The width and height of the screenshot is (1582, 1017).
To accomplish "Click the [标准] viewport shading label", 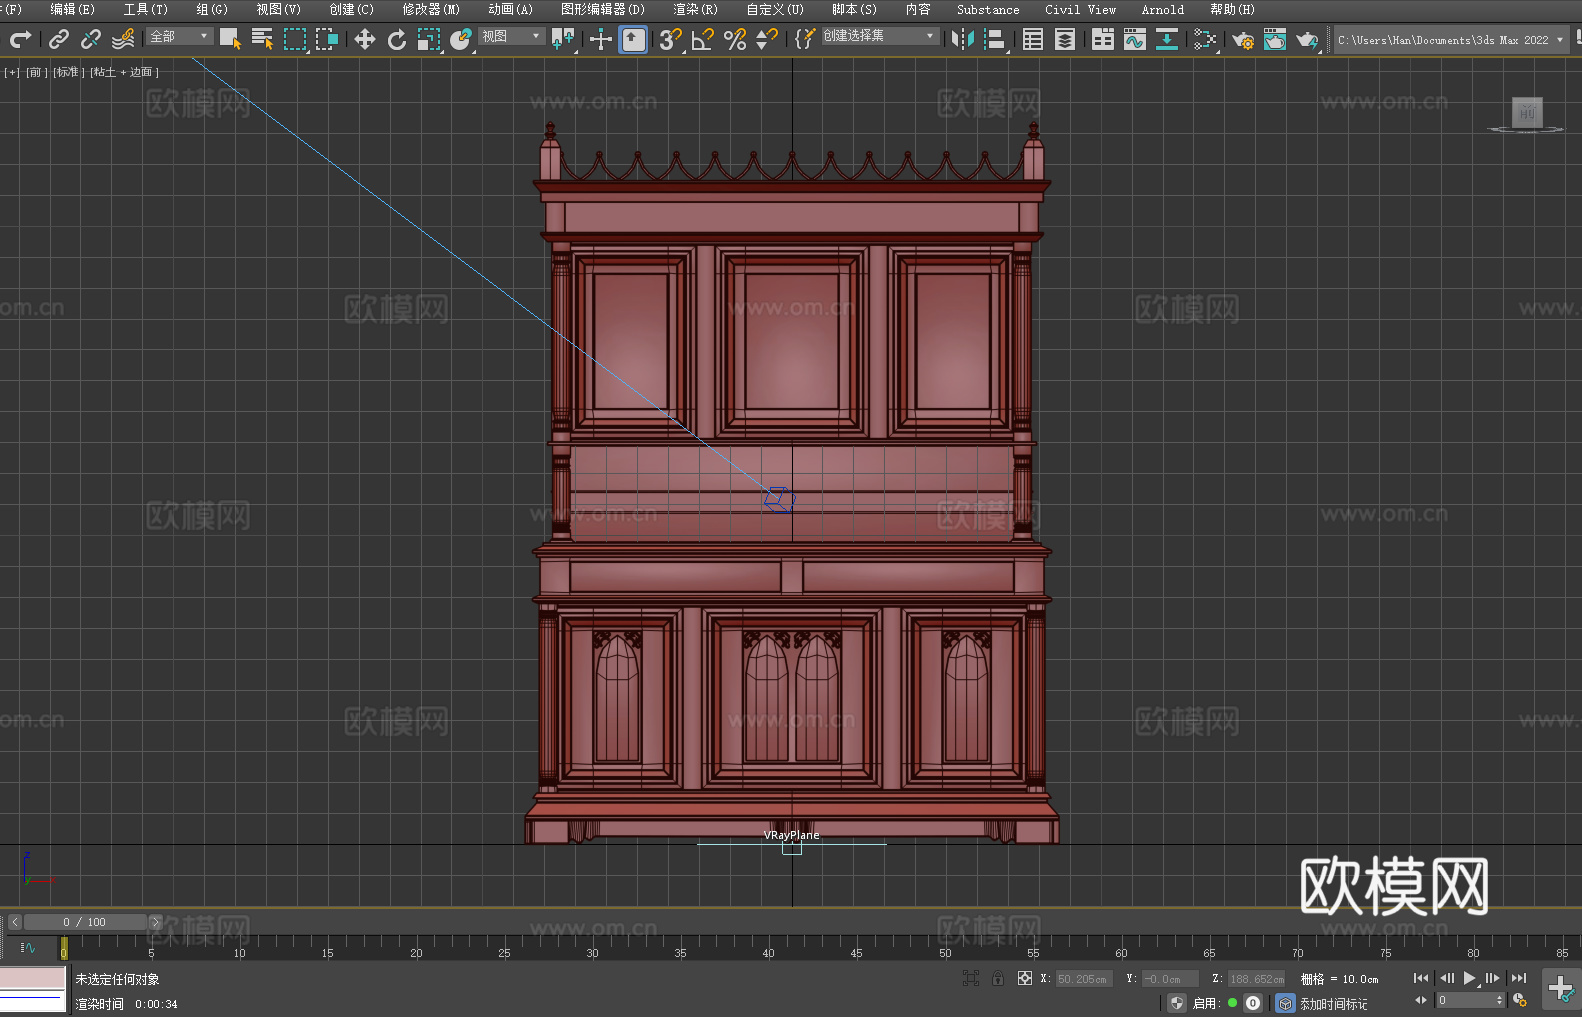I will coord(68,72).
